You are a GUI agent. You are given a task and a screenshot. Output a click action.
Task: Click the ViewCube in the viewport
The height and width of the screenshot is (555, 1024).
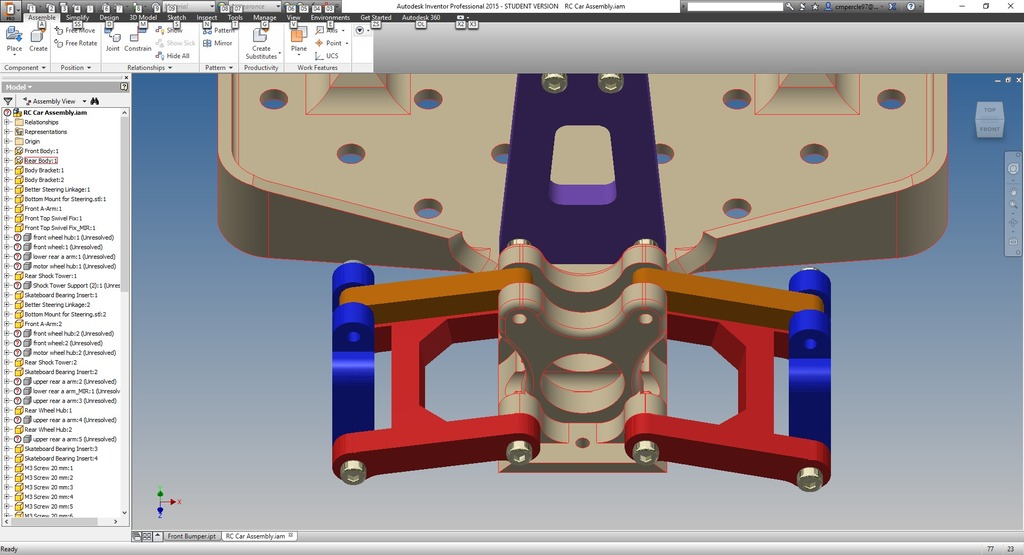click(988, 119)
